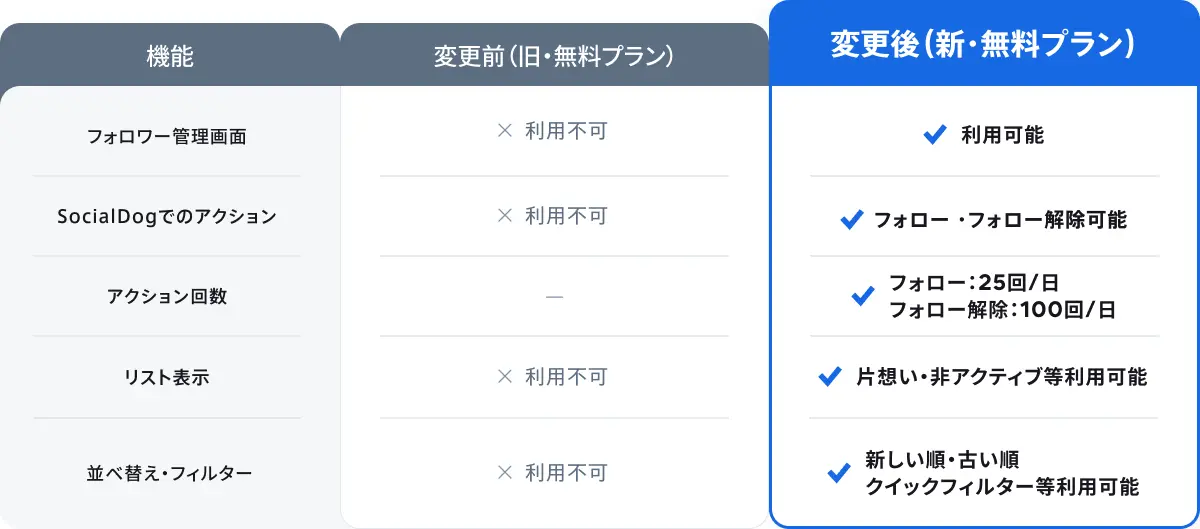Click the X icon in リスト表示 row
The height and width of the screenshot is (529, 1200).
[x=505, y=377]
